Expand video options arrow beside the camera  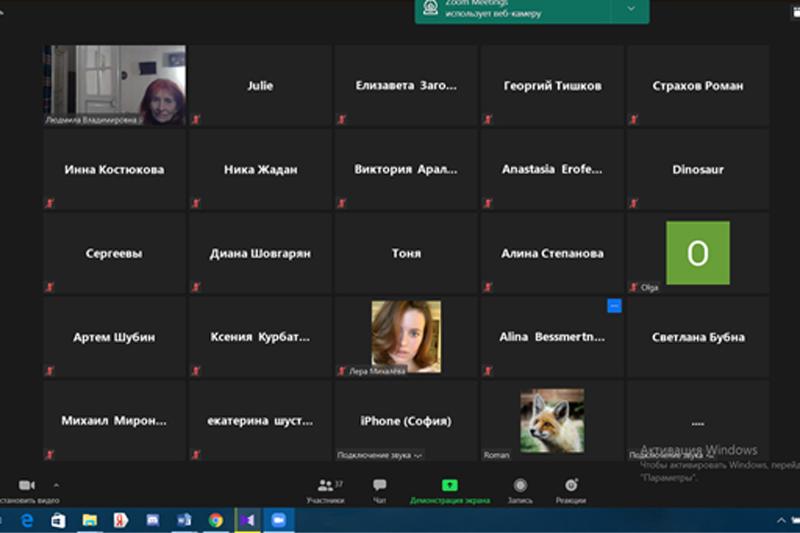click(x=55, y=484)
